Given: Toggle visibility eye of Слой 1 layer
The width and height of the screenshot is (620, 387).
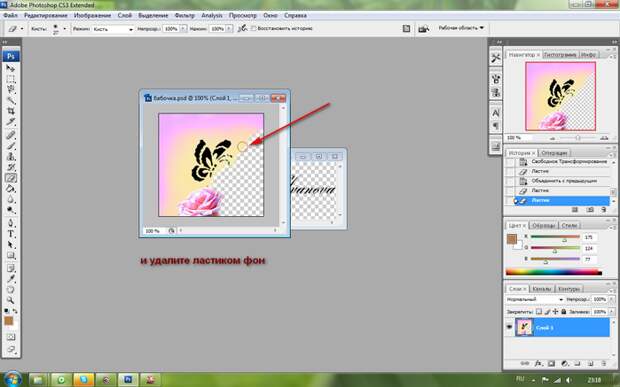Looking at the screenshot, I should coord(509,327).
